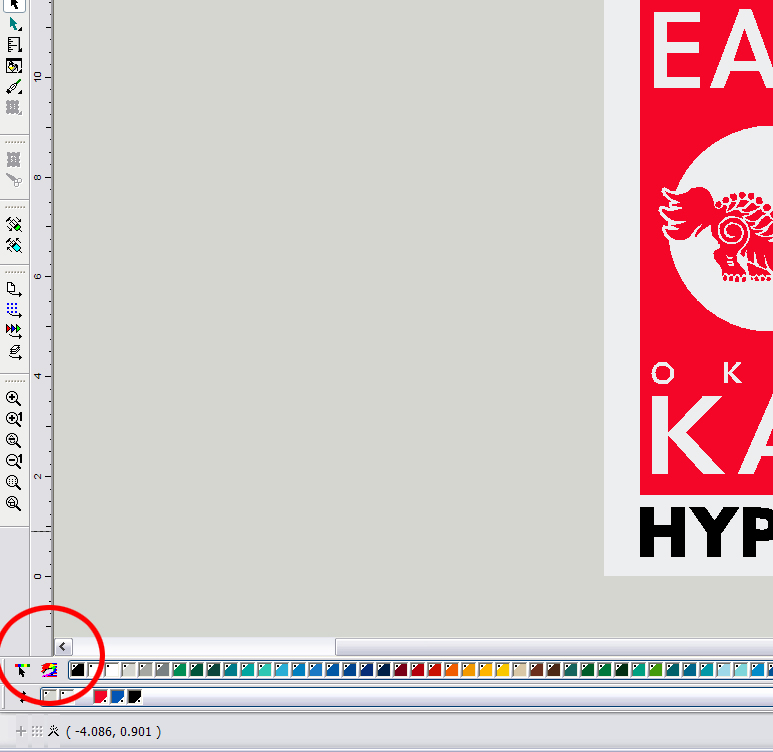Select the teal node-edit arrow tool
The width and height of the screenshot is (773, 752).
pos(14,24)
